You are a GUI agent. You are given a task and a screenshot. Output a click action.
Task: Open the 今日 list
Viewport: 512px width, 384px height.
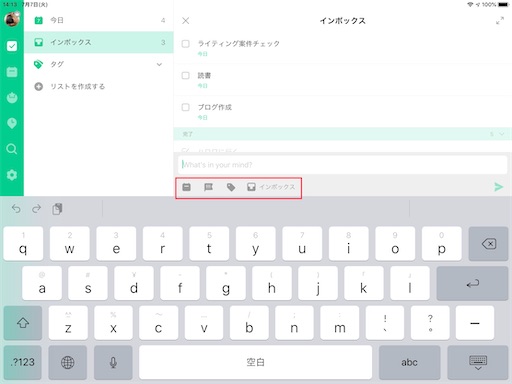point(99,20)
